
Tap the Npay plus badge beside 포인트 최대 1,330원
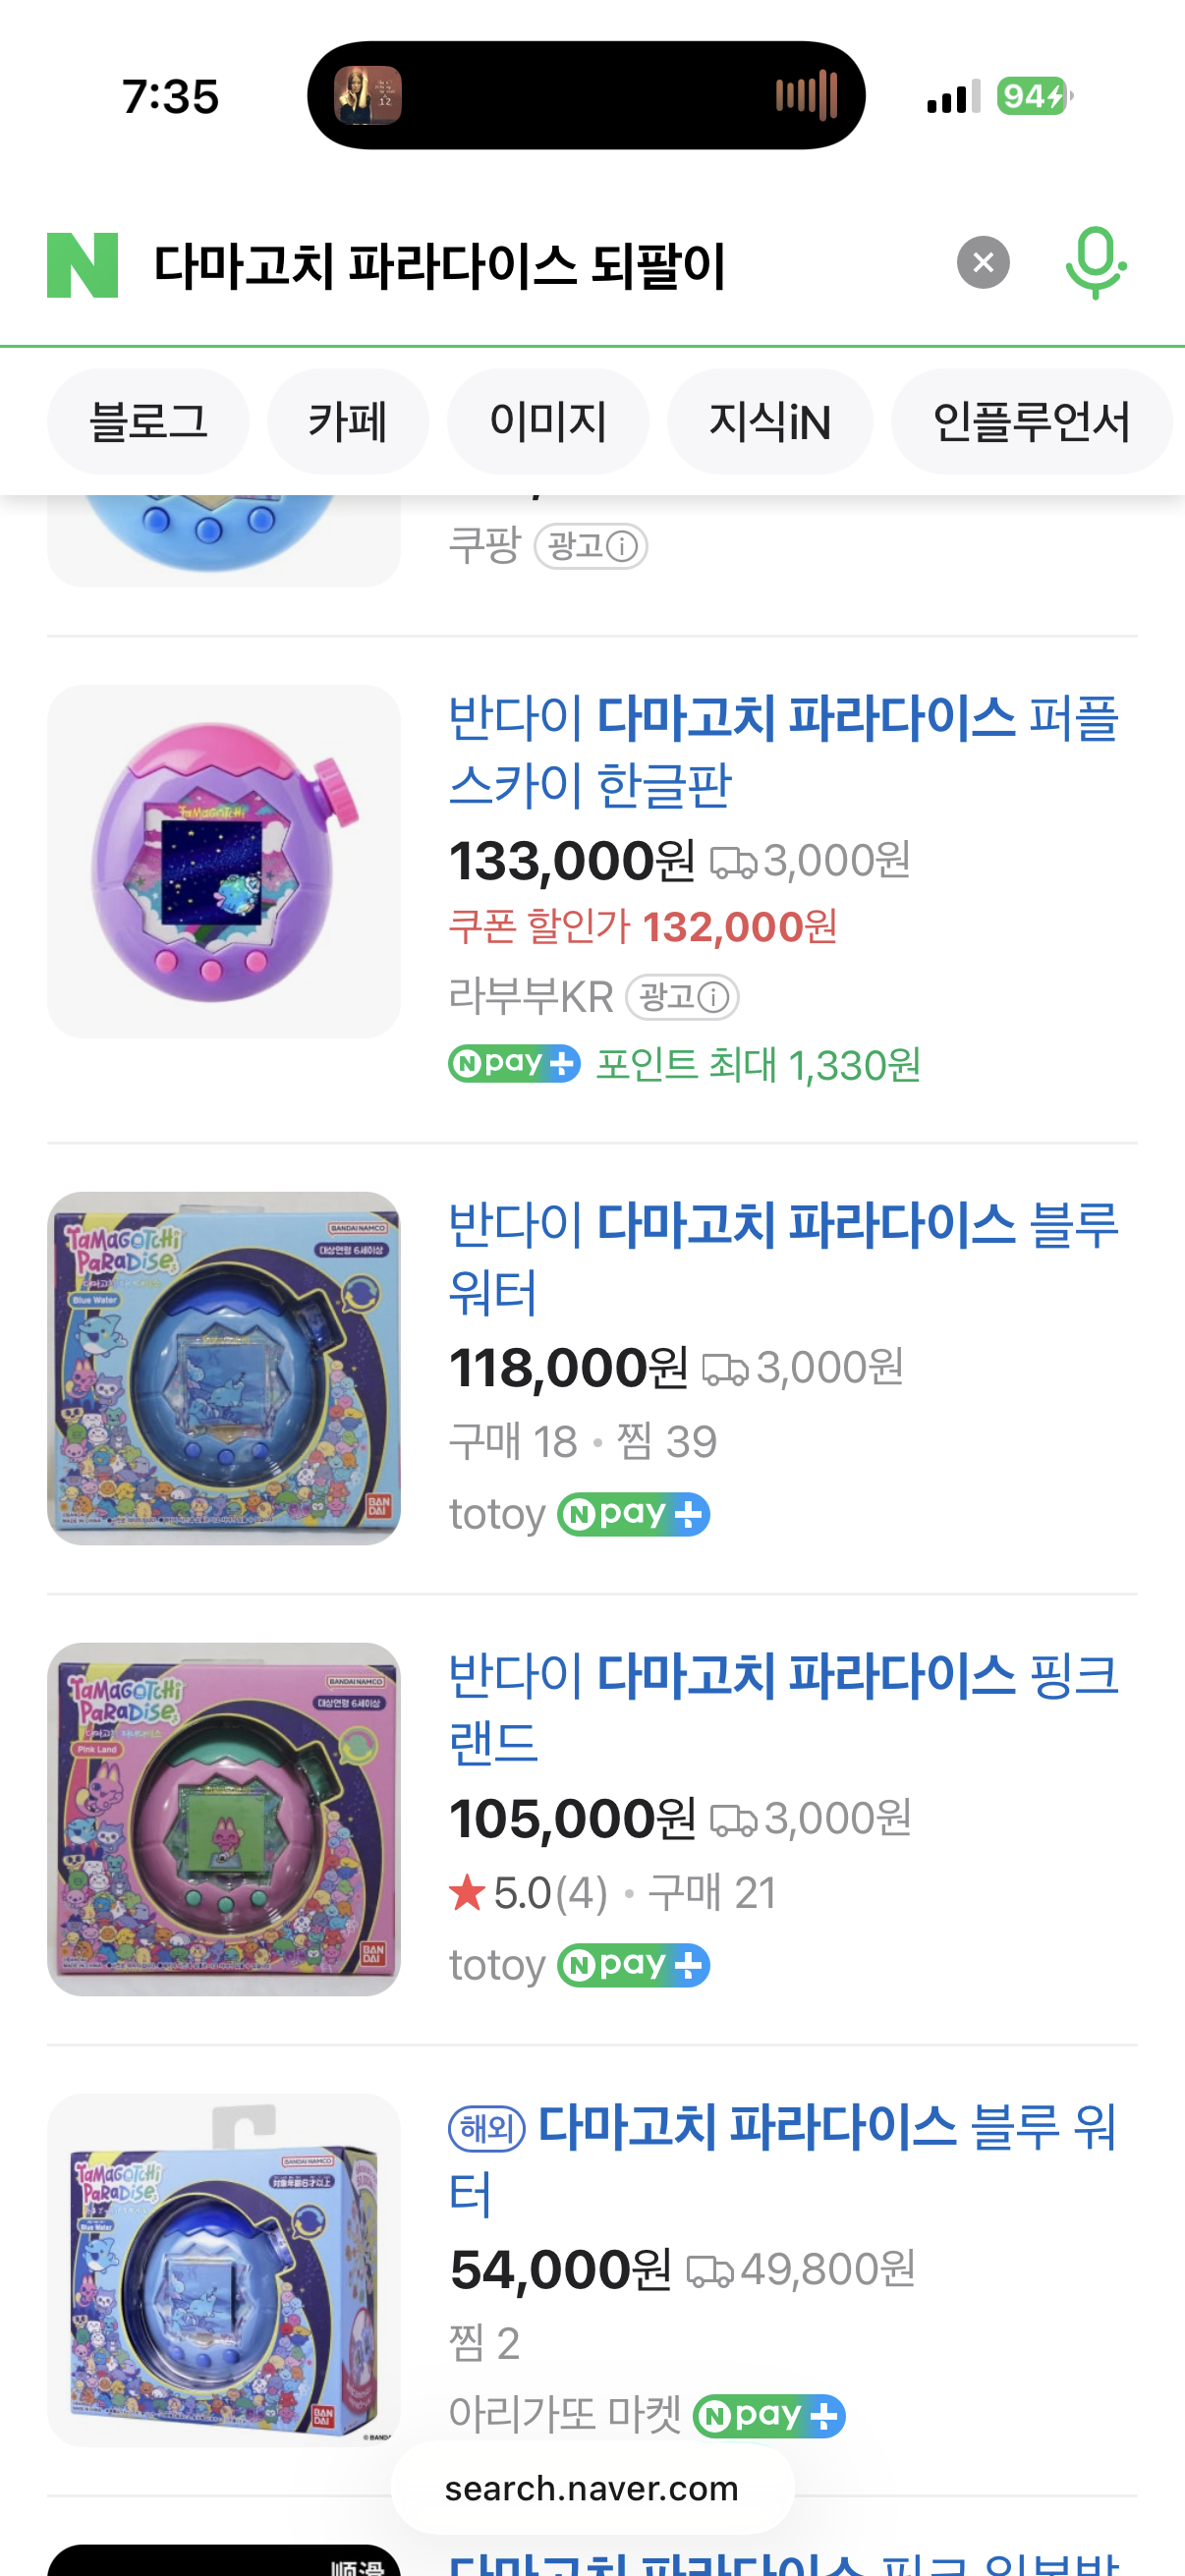(x=514, y=1063)
